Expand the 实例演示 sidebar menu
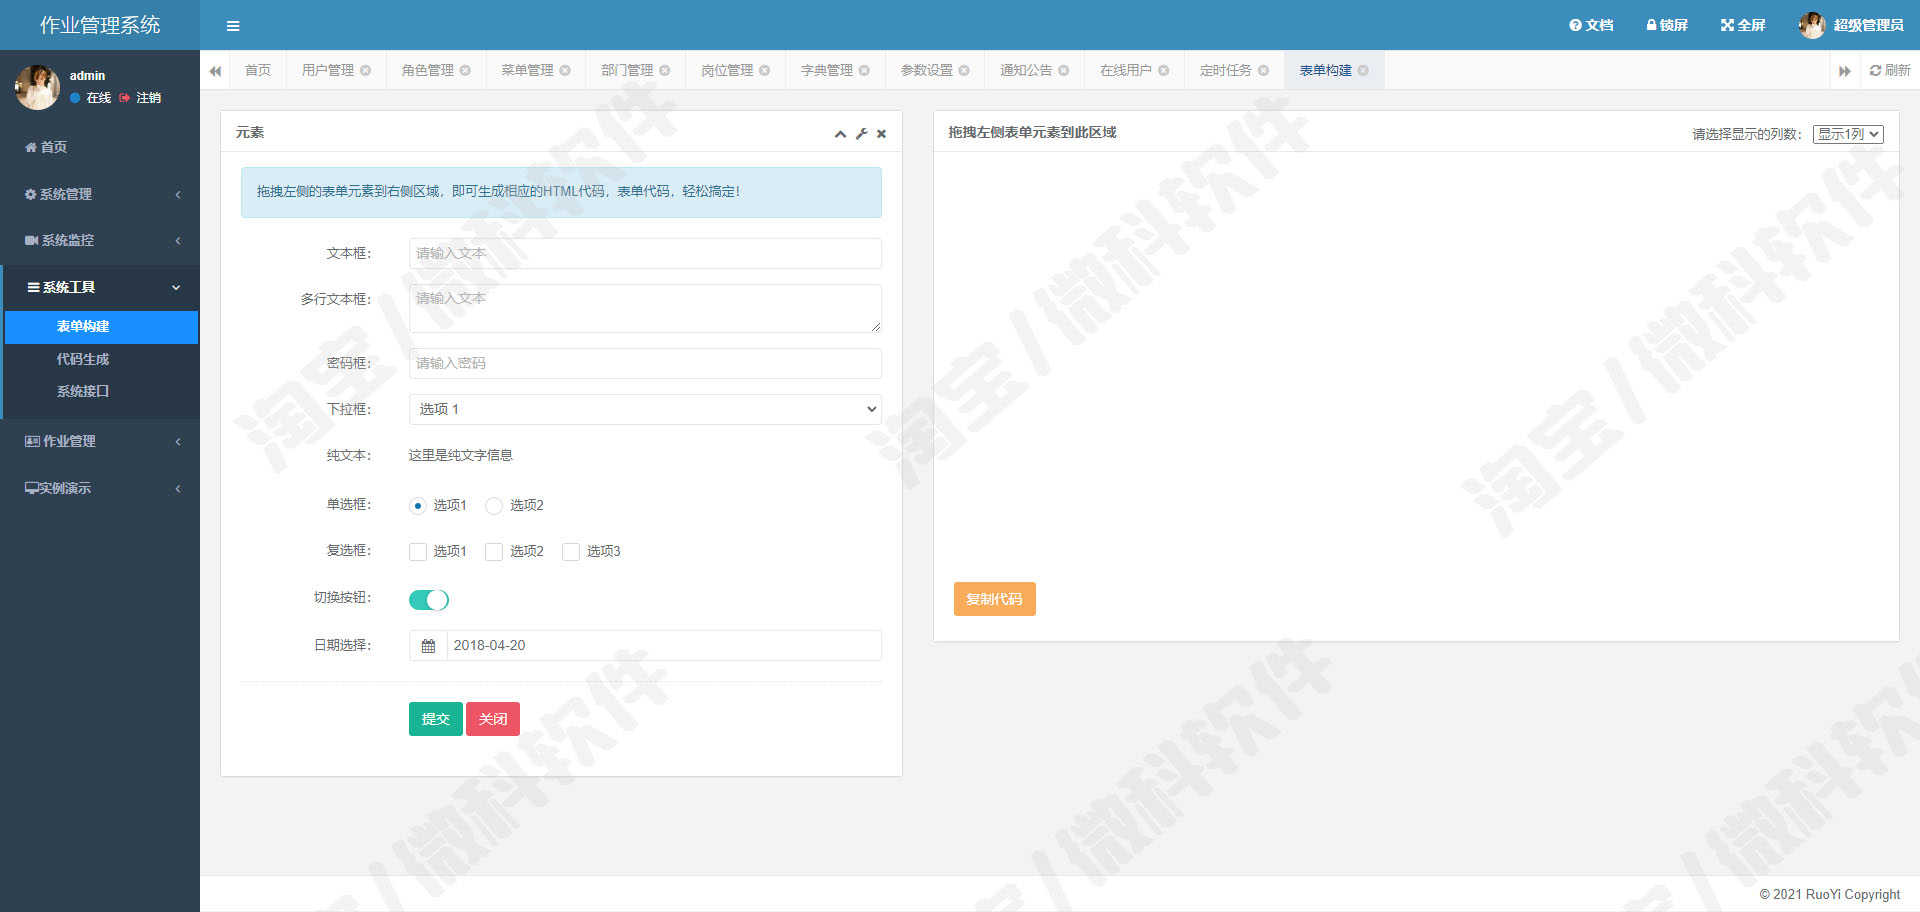 pos(100,488)
